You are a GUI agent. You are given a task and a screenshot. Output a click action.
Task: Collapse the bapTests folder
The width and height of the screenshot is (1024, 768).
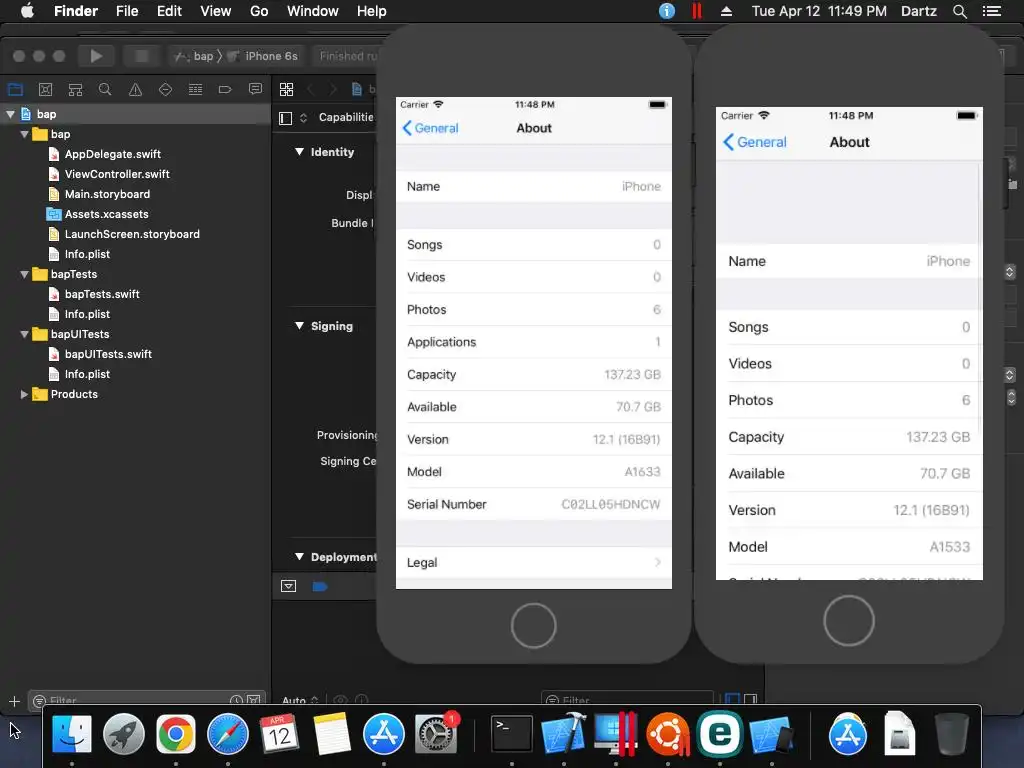tap(25, 274)
